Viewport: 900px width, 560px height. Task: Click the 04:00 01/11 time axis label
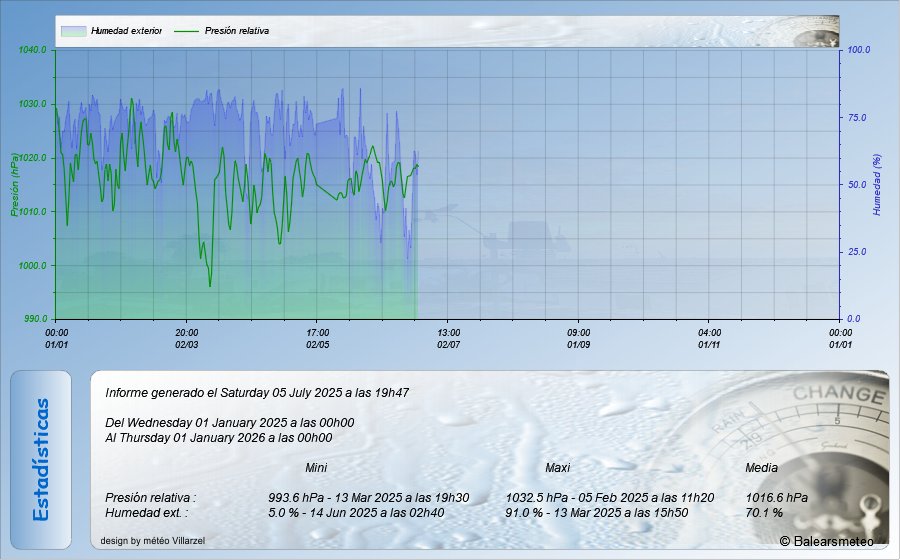709,339
